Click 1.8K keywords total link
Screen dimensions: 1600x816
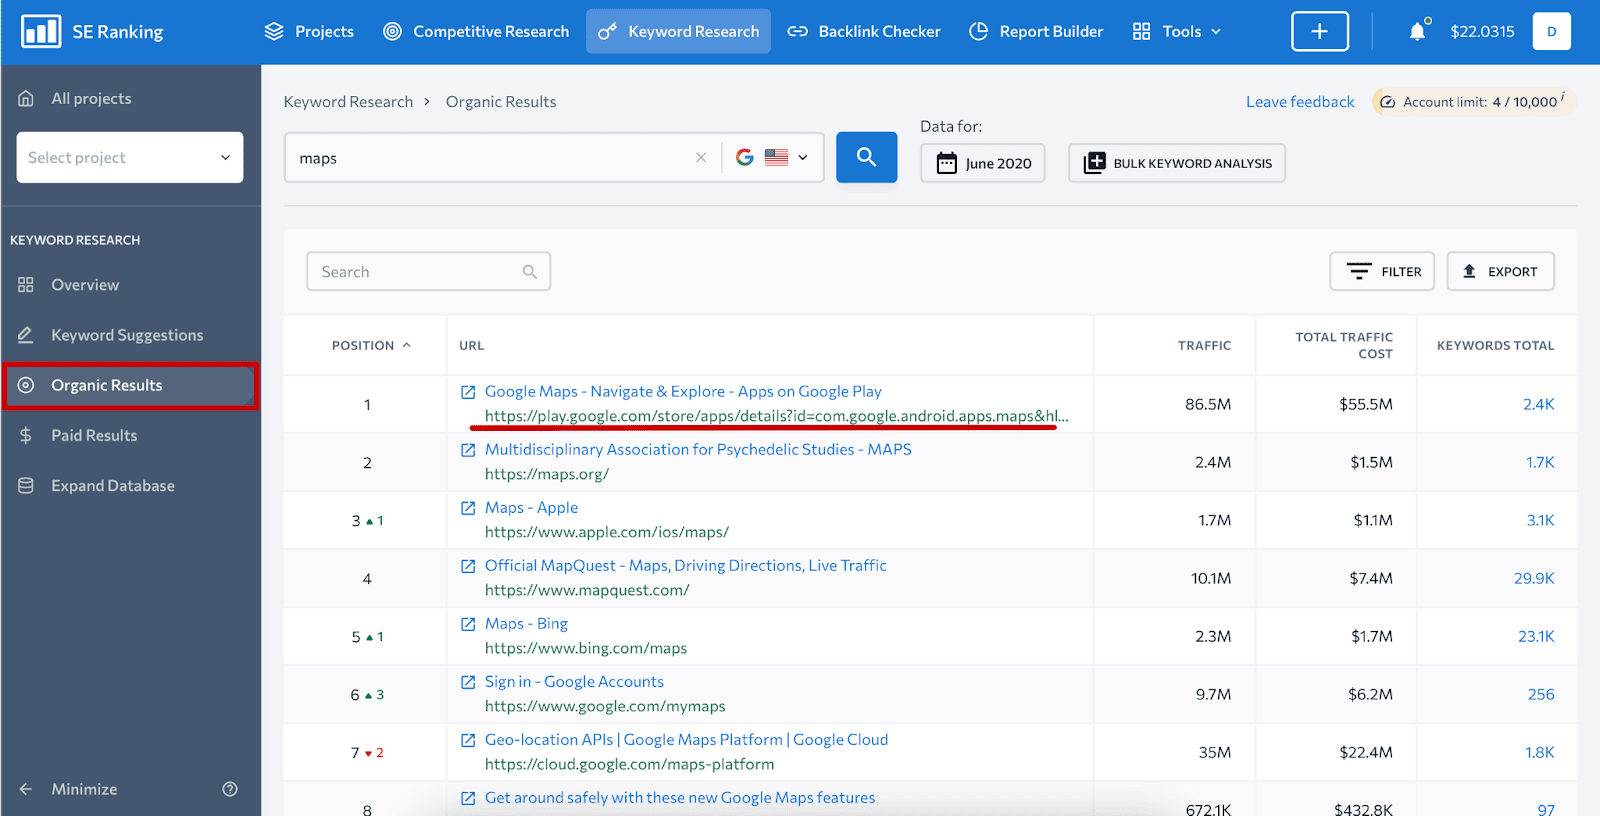click(x=1540, y=752)
